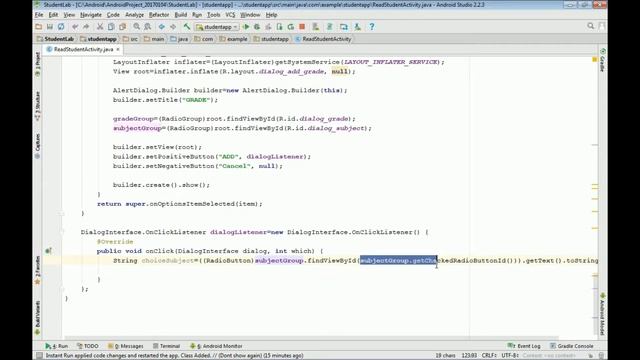Open the SDK Manager android icon
The image size is (640, 360).
click(x=358, y=27)
